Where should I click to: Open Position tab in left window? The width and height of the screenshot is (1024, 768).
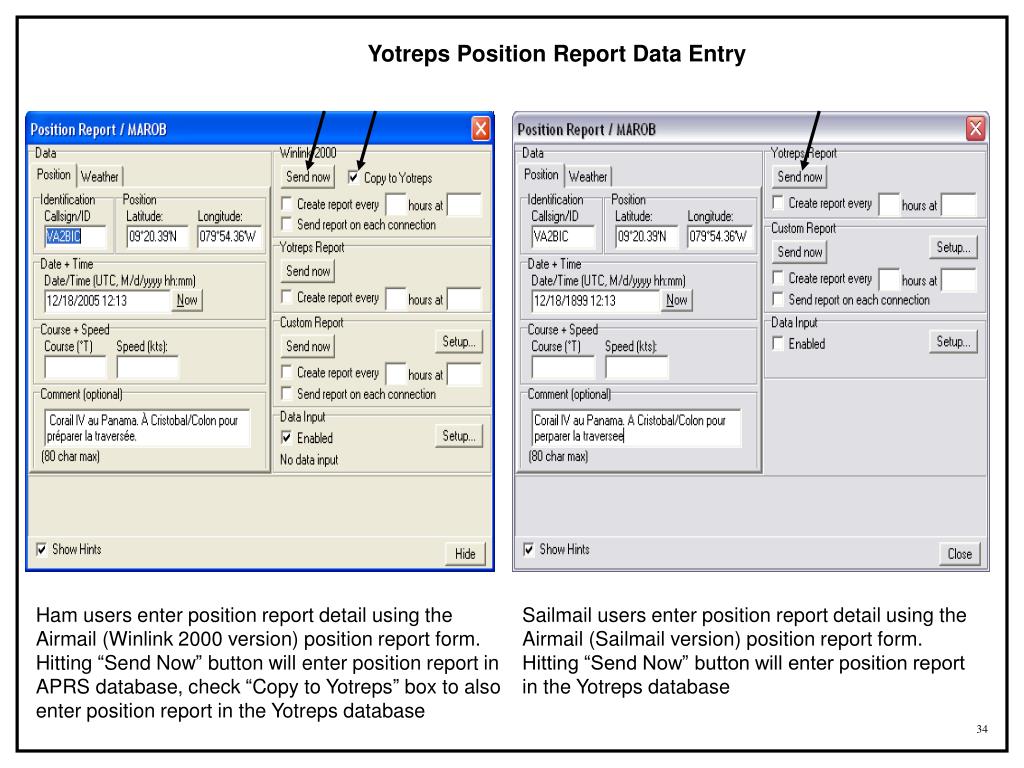coord(54,175)
